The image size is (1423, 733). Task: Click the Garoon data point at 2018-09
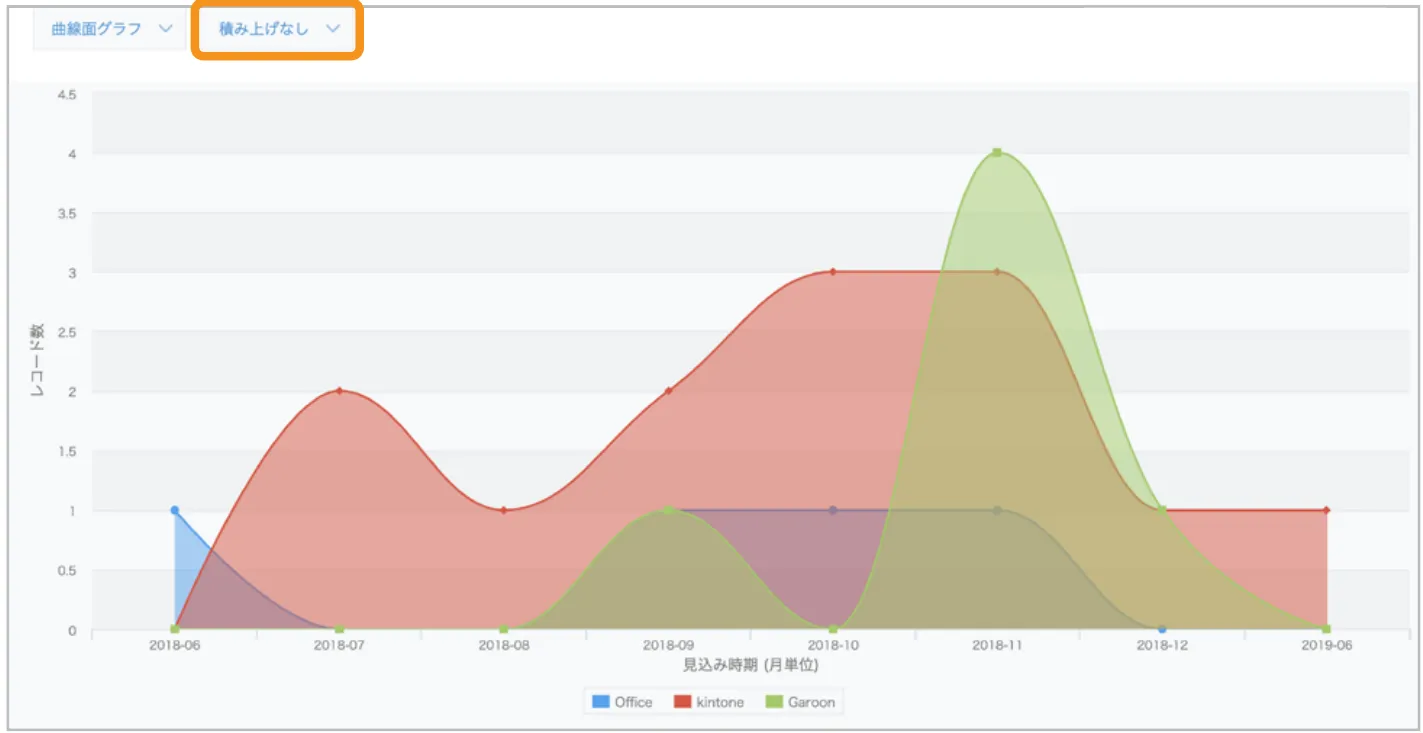tap(668, 510)
